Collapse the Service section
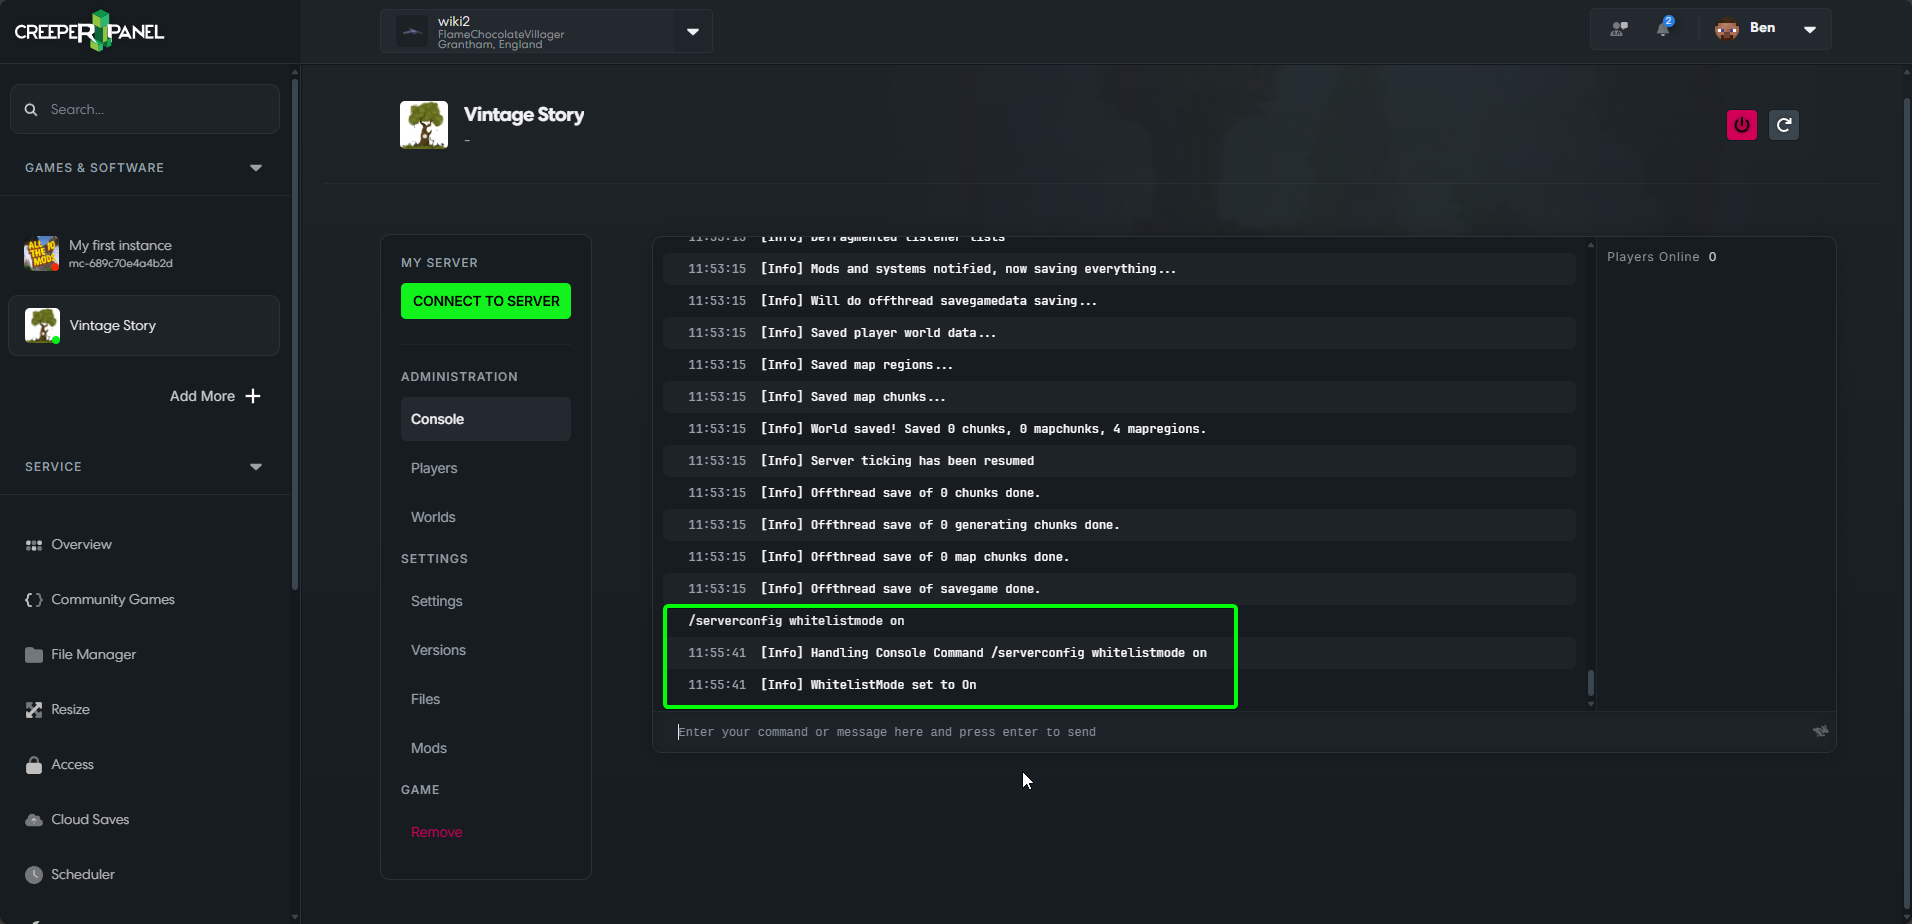Screen dimensions: 1912x924 (x=256, y=467)
